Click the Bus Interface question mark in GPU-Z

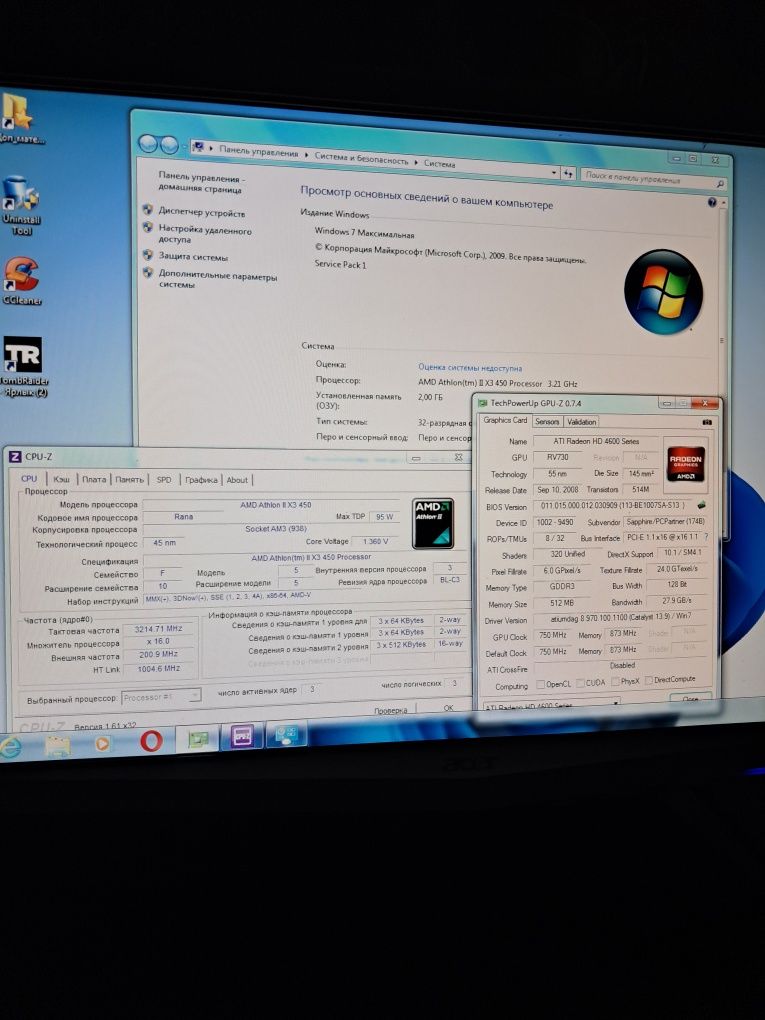706,537
